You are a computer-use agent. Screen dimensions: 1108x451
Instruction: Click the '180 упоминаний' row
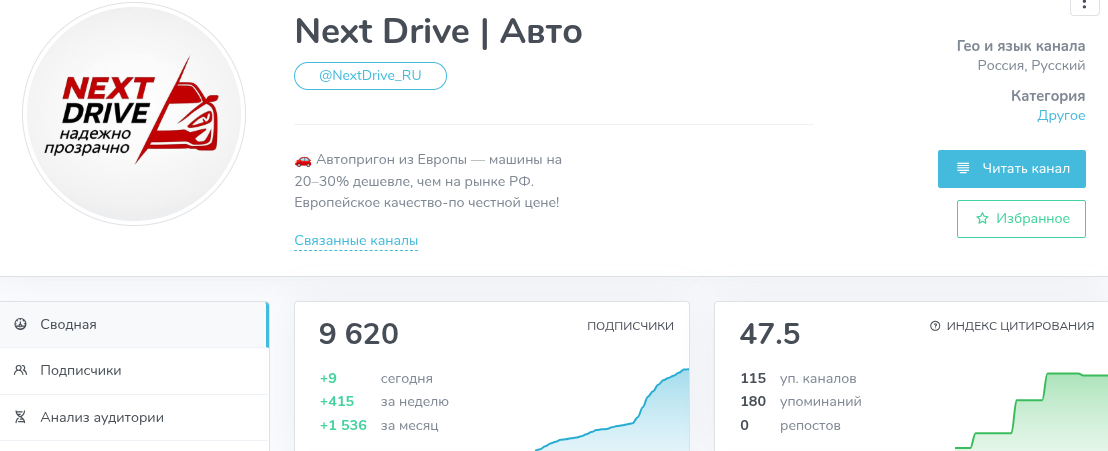(x=801, y=402)
